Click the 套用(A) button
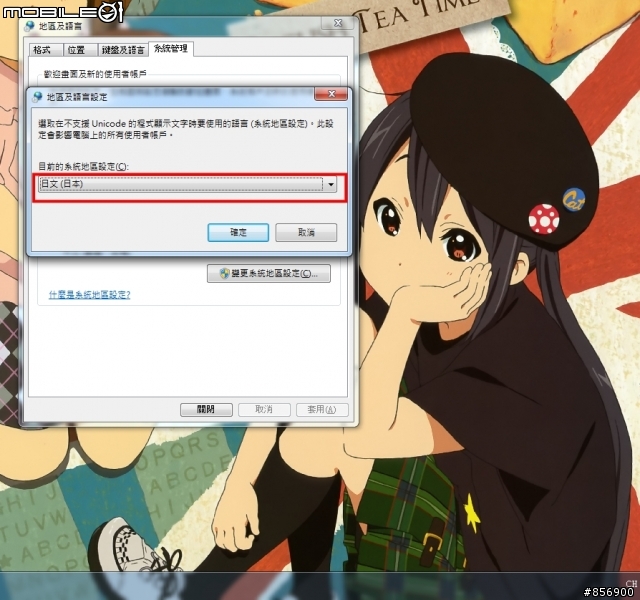 (x=322, y=409)
